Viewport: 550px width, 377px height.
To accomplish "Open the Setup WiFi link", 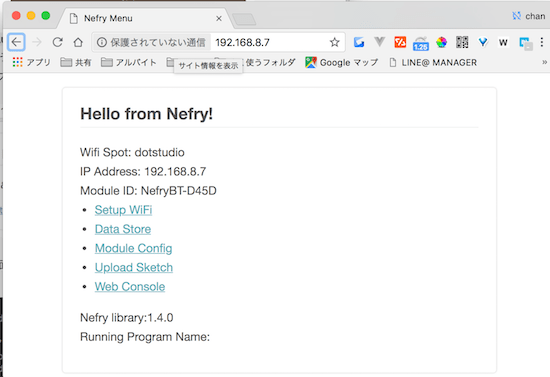I will pyautogui.click(x=123, y=210).
